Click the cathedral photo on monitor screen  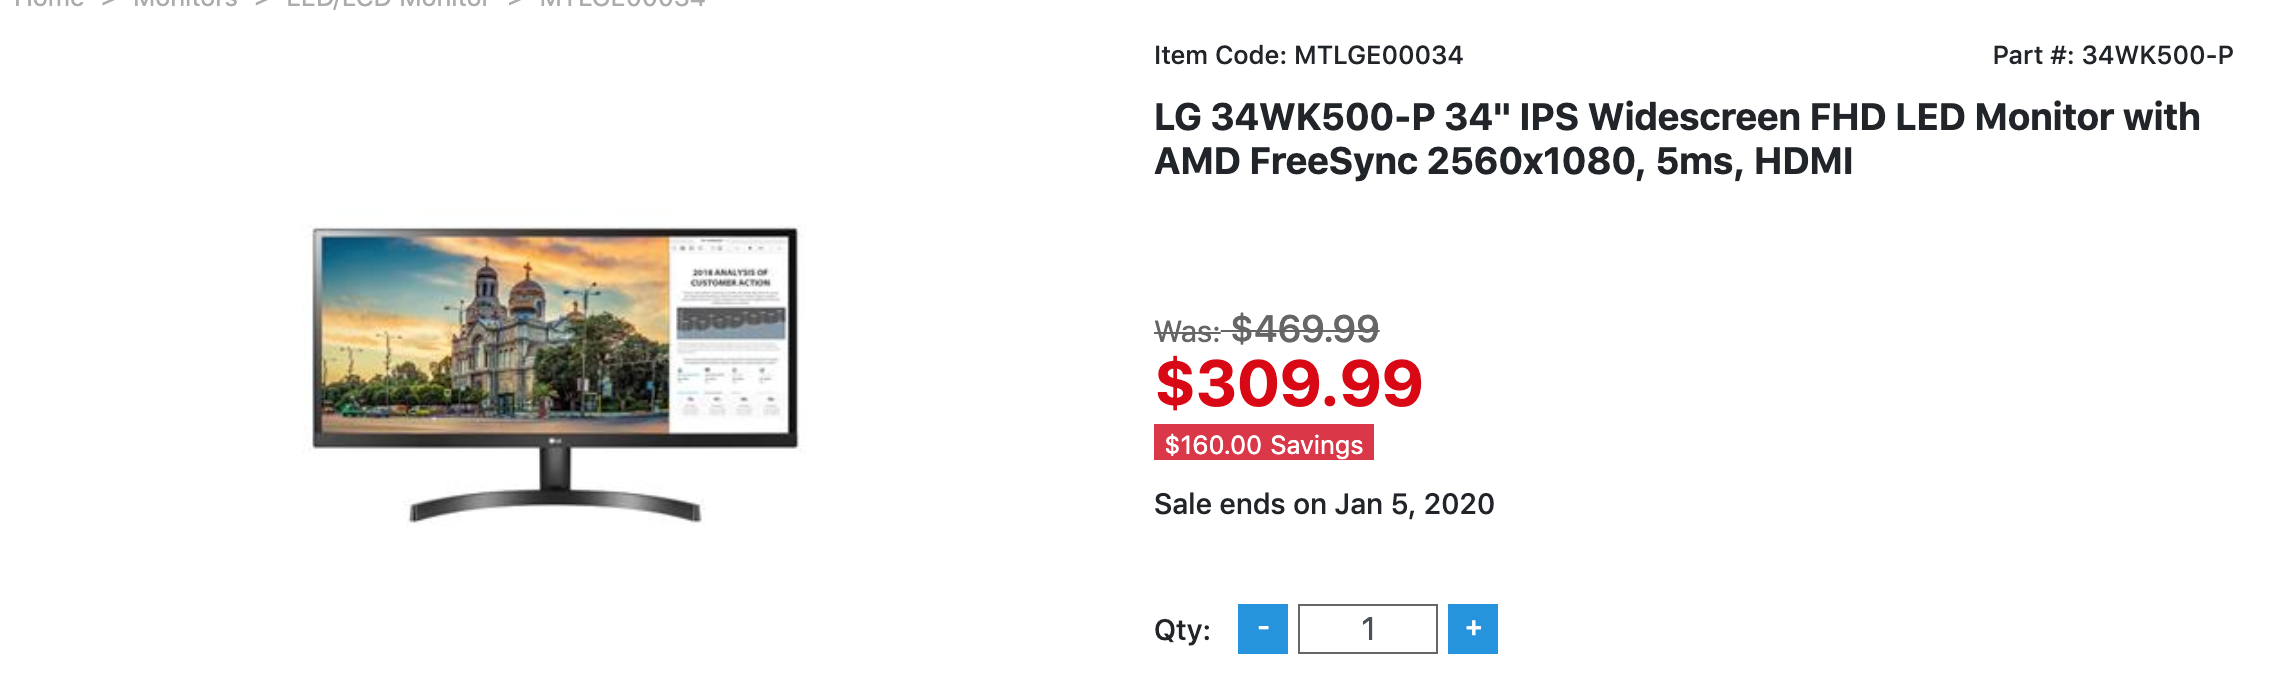[x=495, y=335]
